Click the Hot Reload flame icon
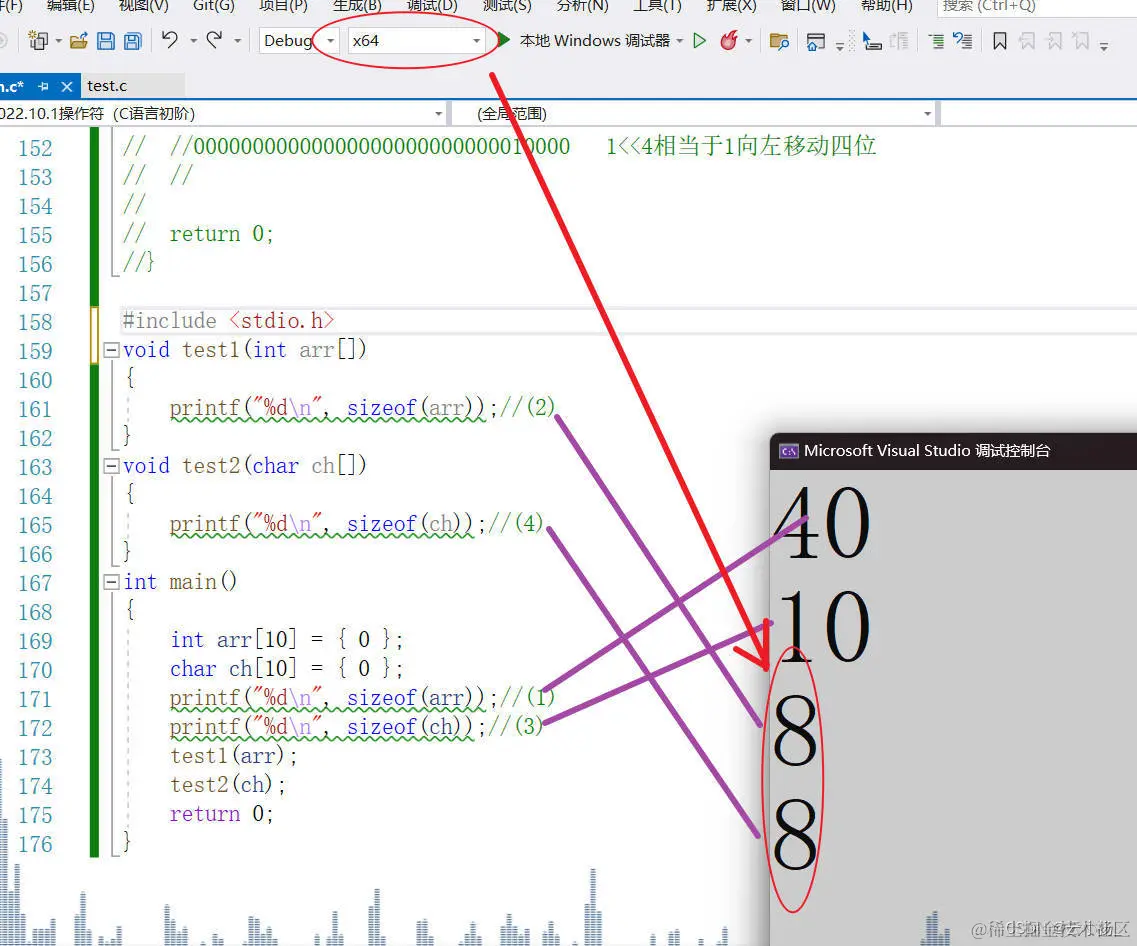The height and width of the screenshot is (946, 1137). click(x=729, y=40)
